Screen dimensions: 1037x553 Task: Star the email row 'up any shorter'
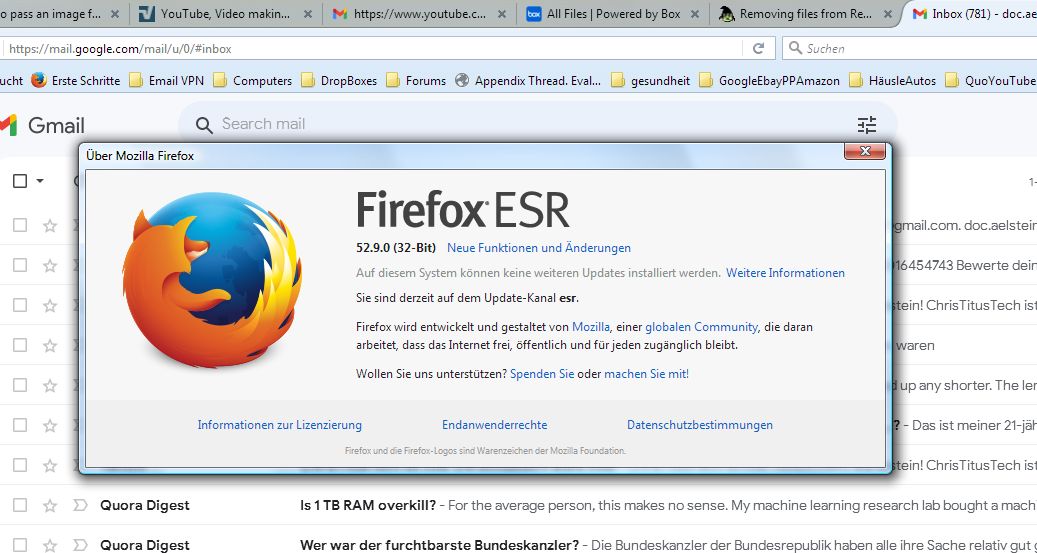(50, 385)
